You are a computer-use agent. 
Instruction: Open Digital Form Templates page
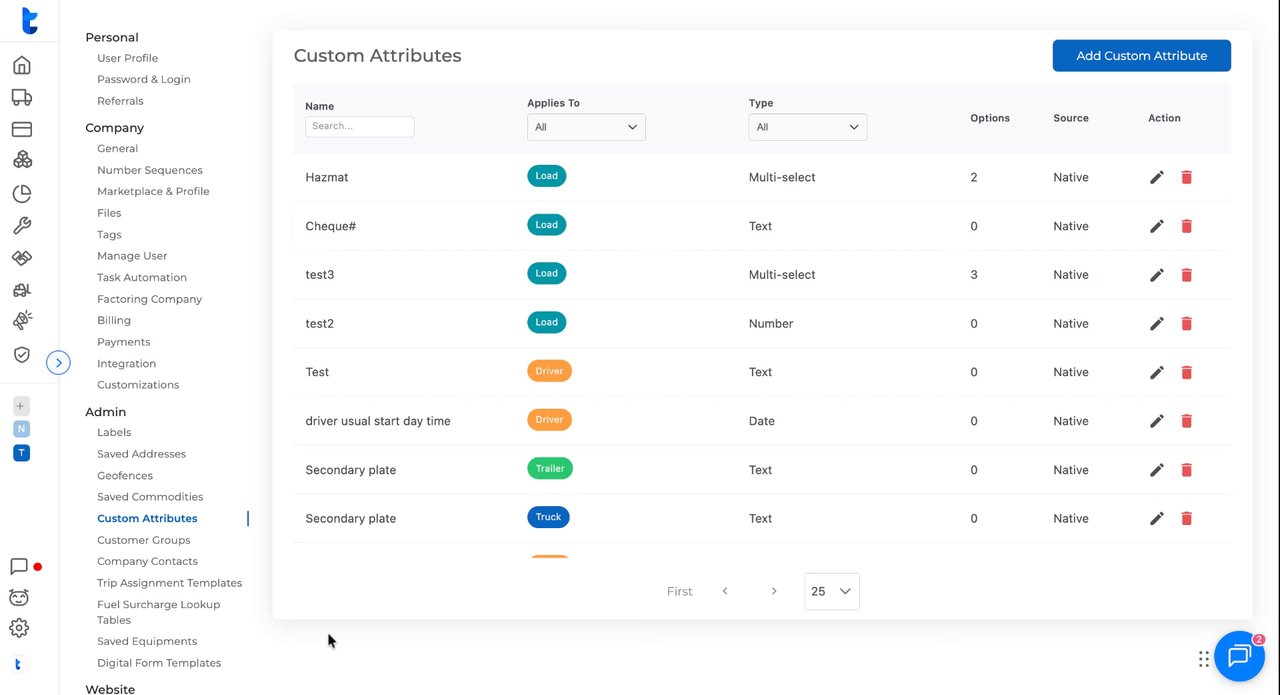(159, 663)
